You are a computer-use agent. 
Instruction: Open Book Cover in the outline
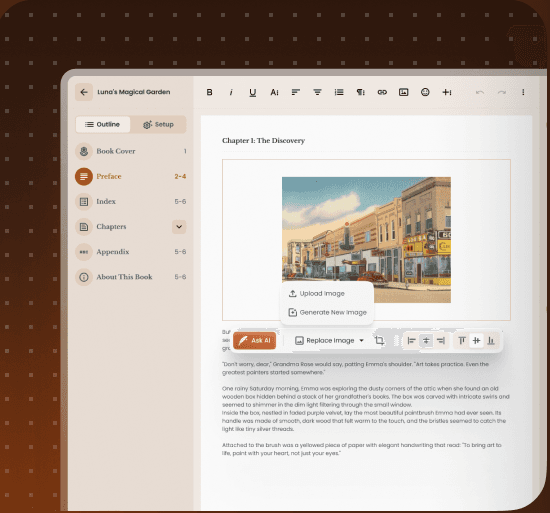coord(131,151)
